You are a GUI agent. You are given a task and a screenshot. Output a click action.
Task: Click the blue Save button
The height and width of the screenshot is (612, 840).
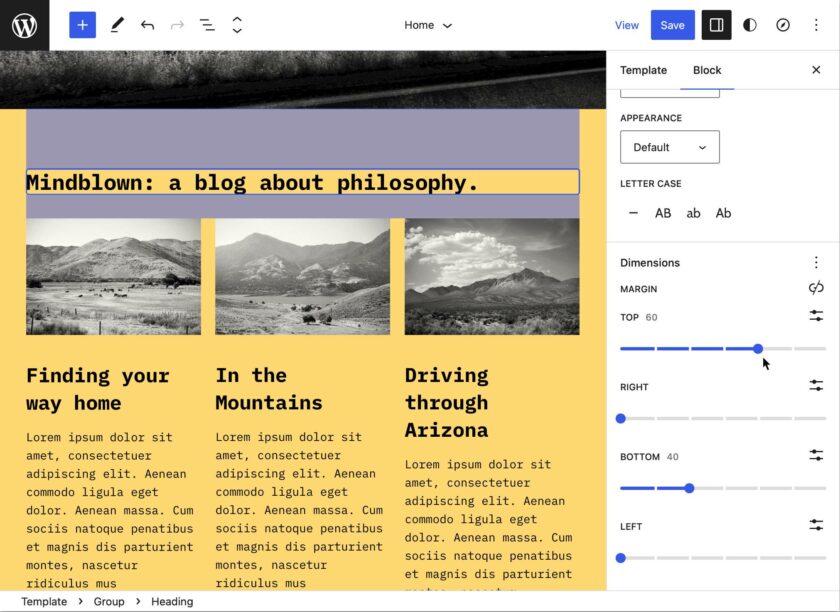[672, 25]
